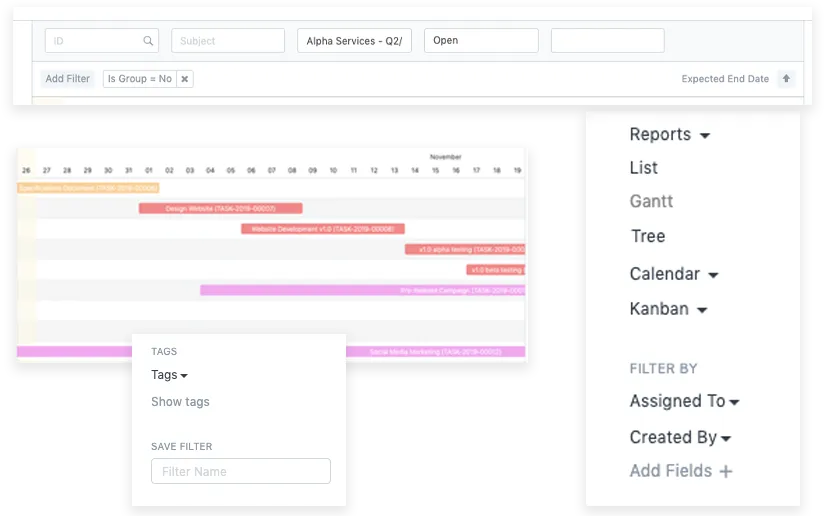Open the Tags dropdown
The image size is (826, 516).
(x=170, y=375)
